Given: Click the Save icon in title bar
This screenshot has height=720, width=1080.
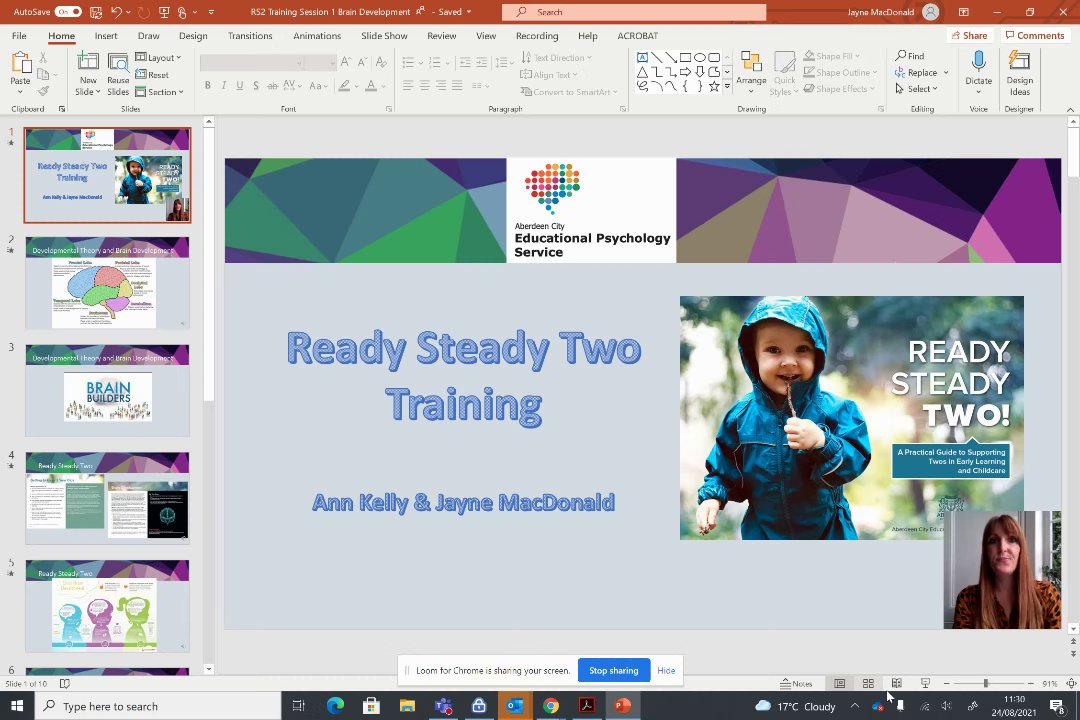Looking at the screenshot, I should tap(96, 12).
